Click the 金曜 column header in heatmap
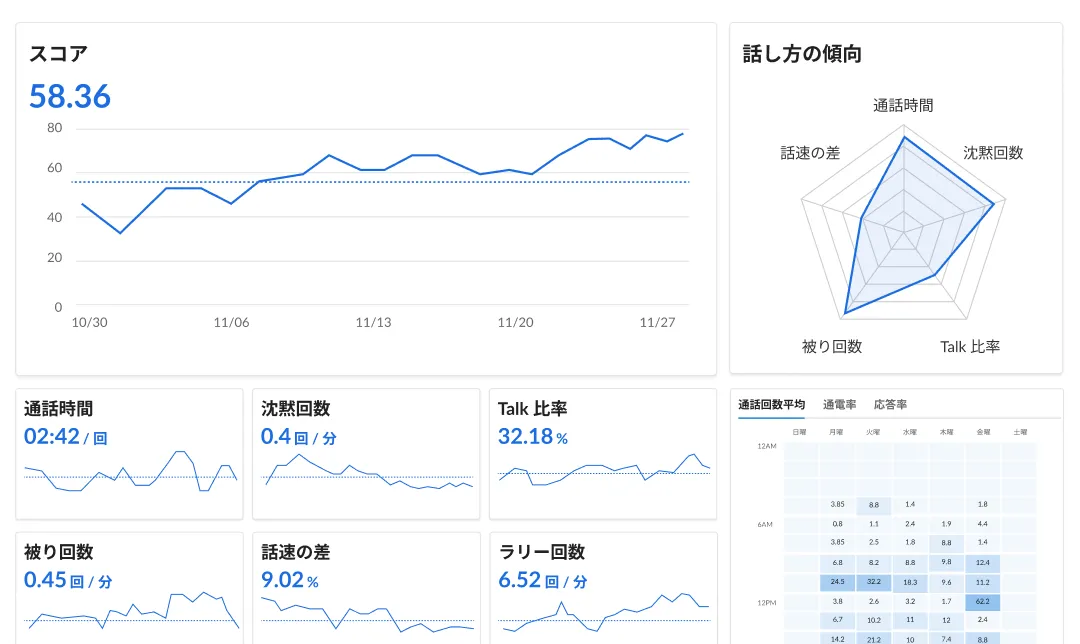The height and width of the screenshot is (644, 1080). pos(982,432)
